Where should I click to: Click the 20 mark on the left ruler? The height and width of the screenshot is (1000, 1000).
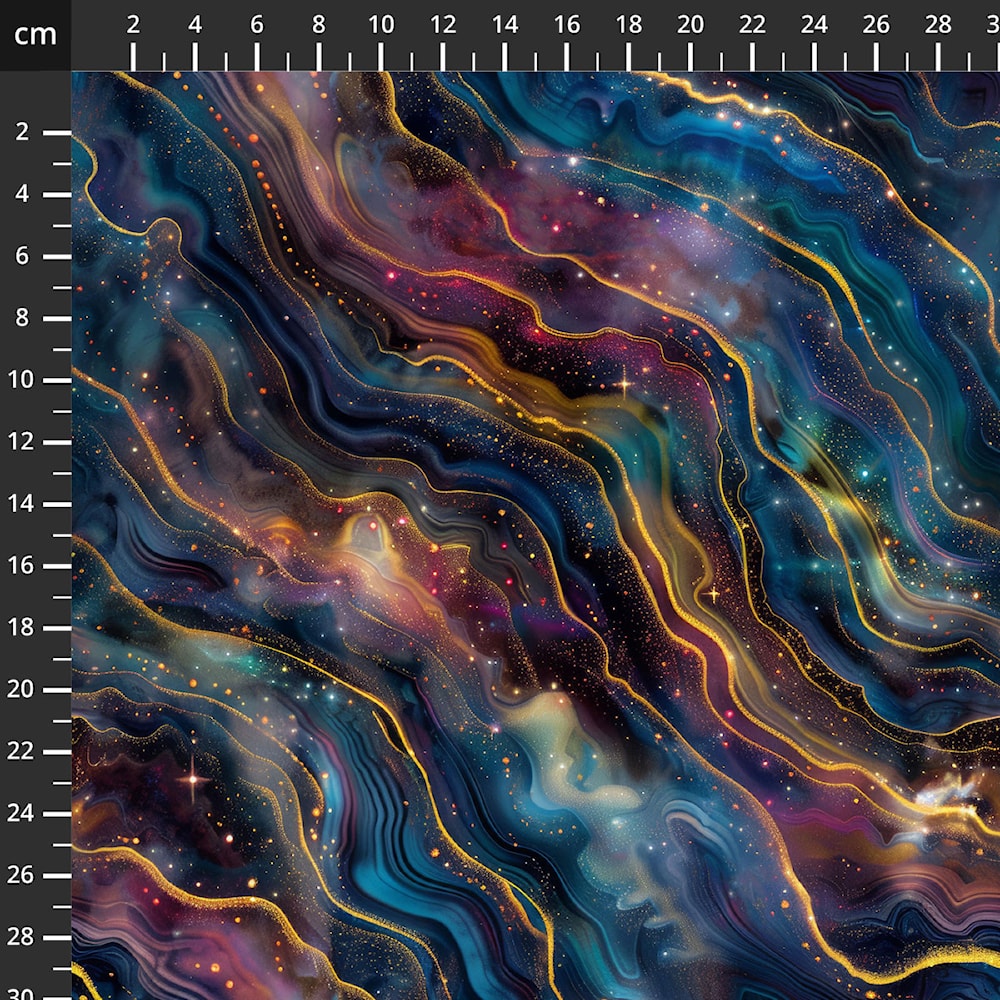pyautogui.click(x=23, y=690)
